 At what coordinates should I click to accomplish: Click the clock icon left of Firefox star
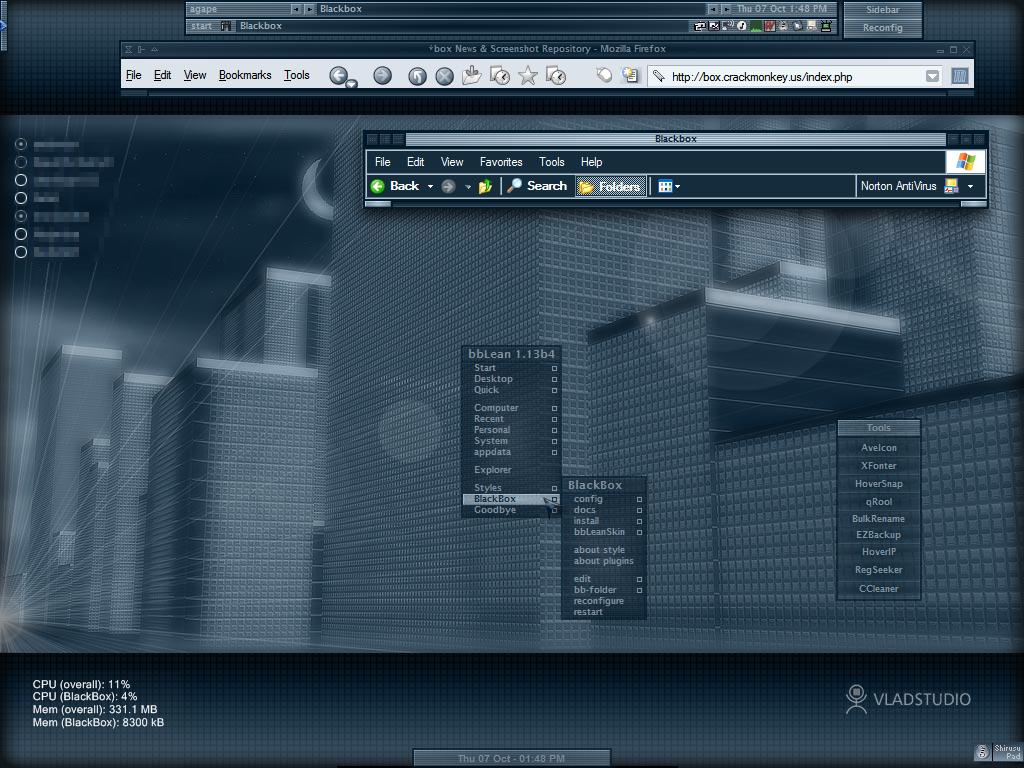pyautogui.click(x=500, y=76)
